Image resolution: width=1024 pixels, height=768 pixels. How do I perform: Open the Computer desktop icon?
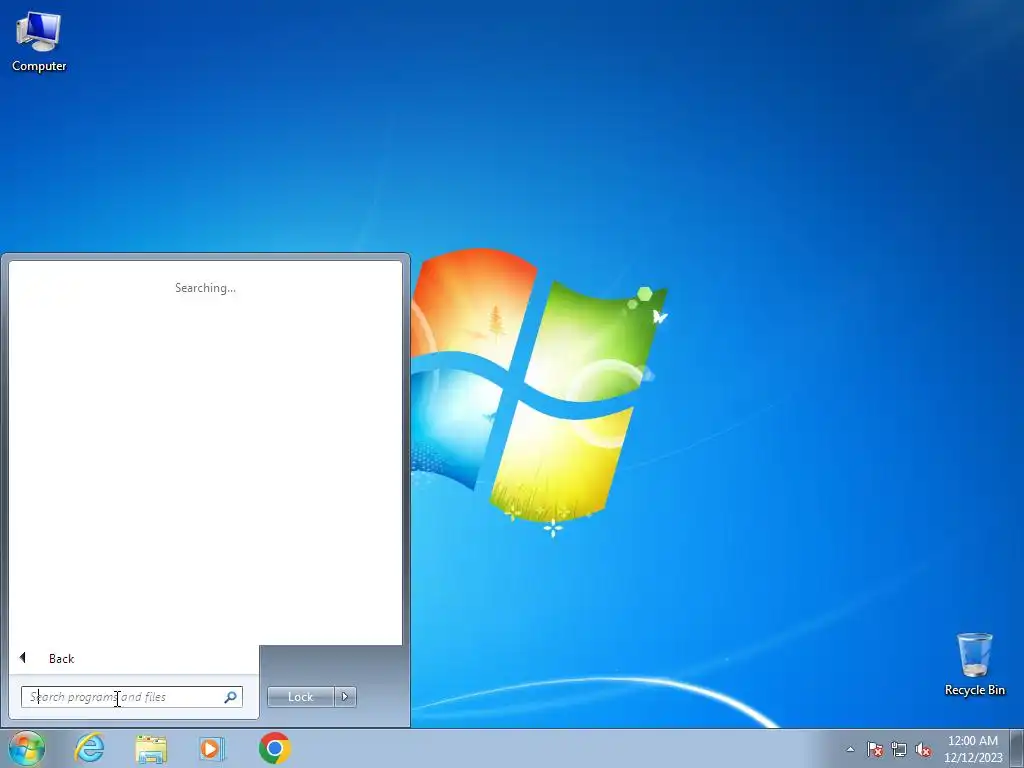coord(39,42)
